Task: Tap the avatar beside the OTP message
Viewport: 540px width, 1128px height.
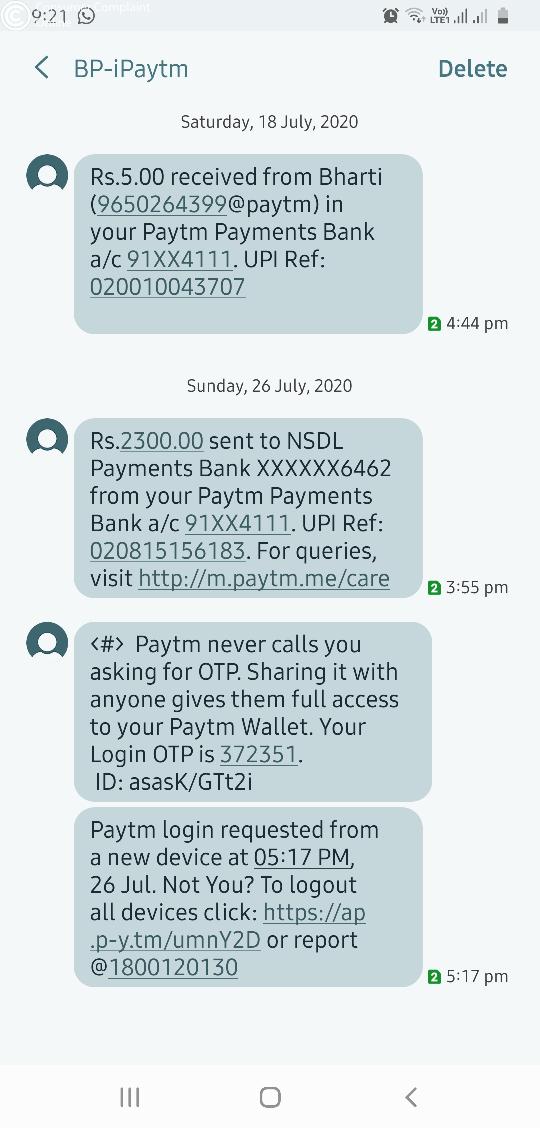Action: pyautogui.click(x=47, y=642)
